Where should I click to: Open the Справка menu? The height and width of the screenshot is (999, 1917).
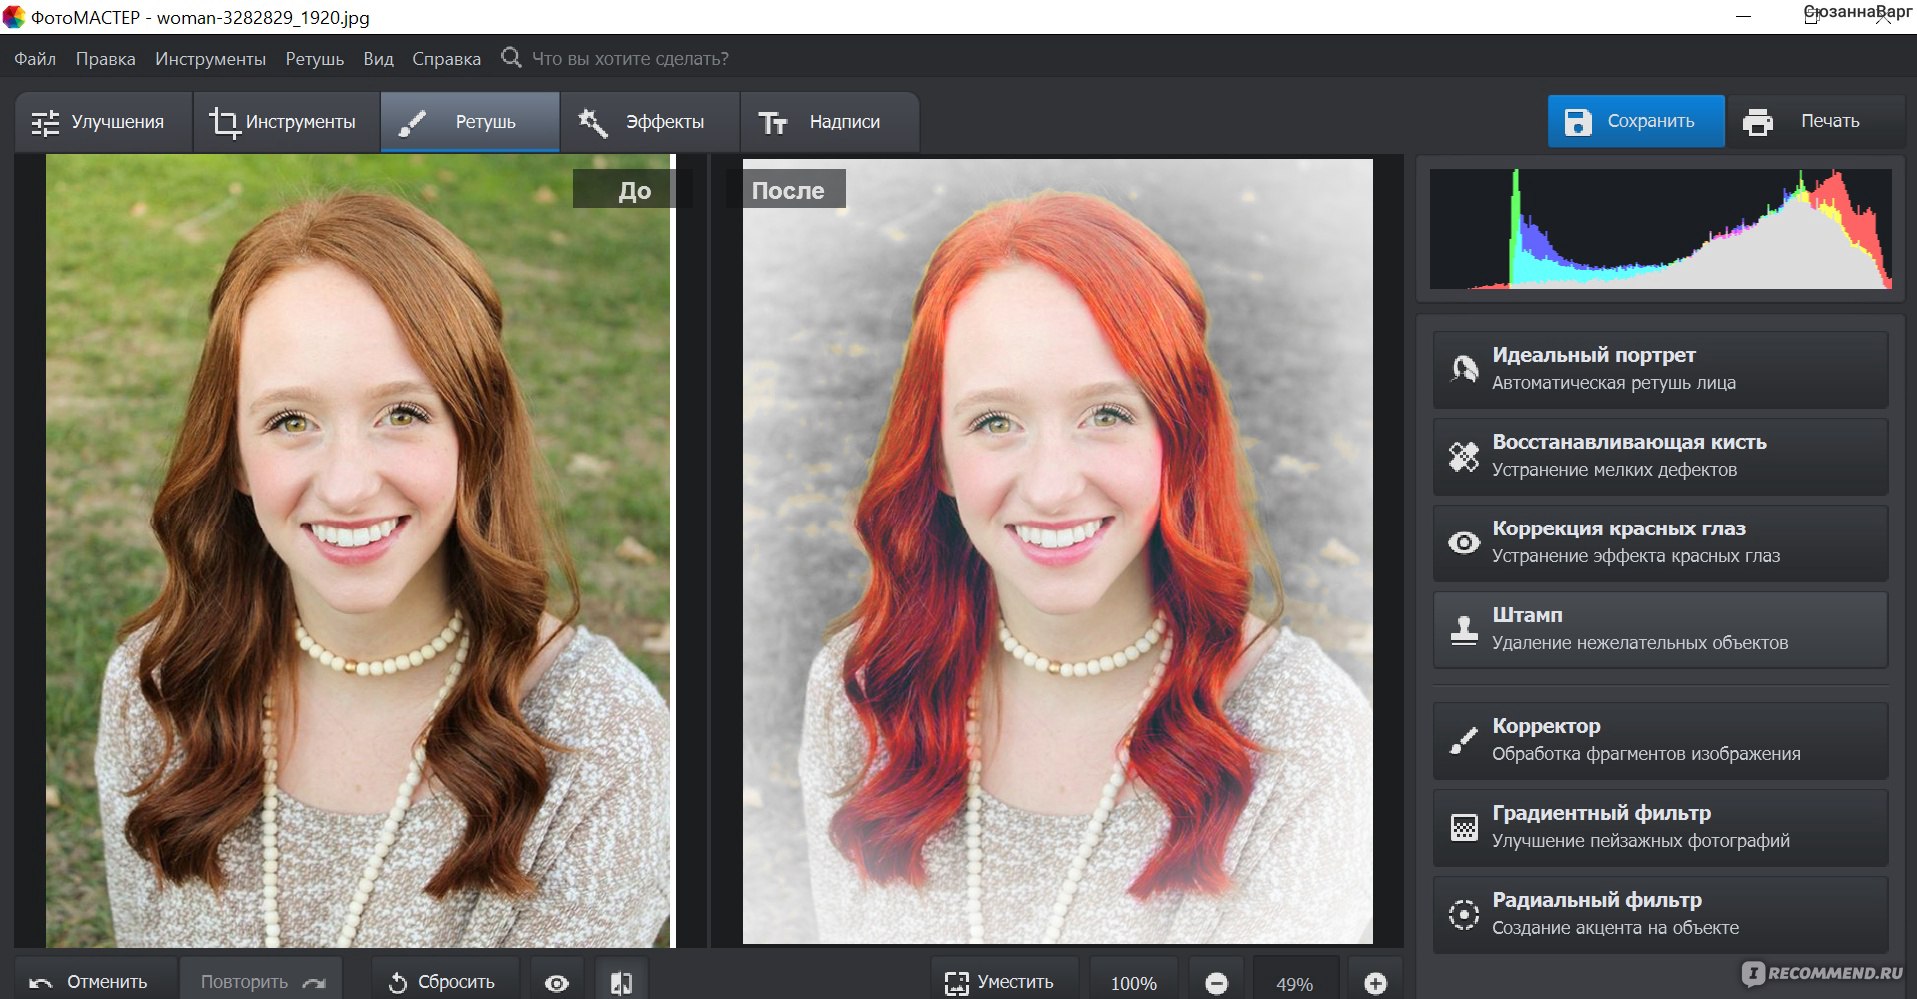[446, 59]
